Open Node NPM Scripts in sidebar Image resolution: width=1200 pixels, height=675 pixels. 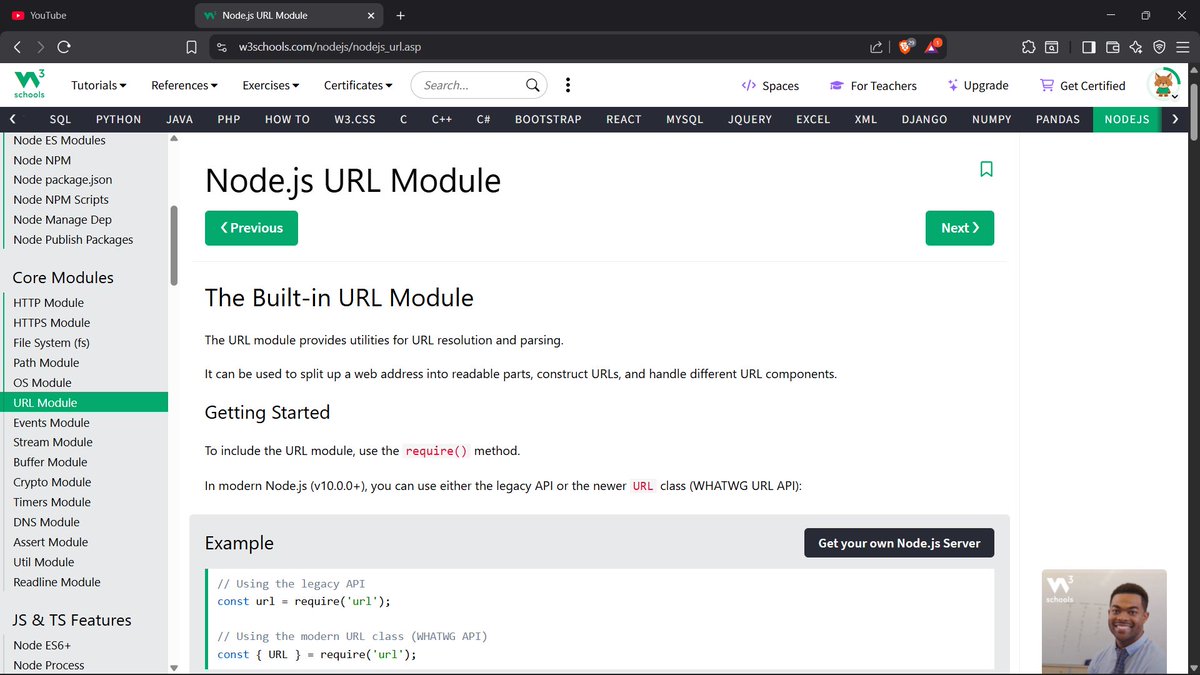coord(61,200)
